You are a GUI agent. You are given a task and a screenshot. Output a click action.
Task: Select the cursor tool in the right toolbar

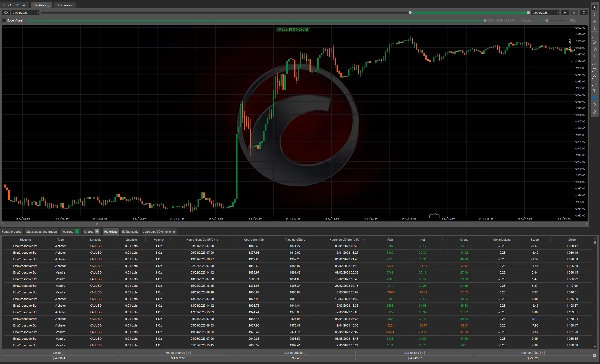tap(595, 7)
